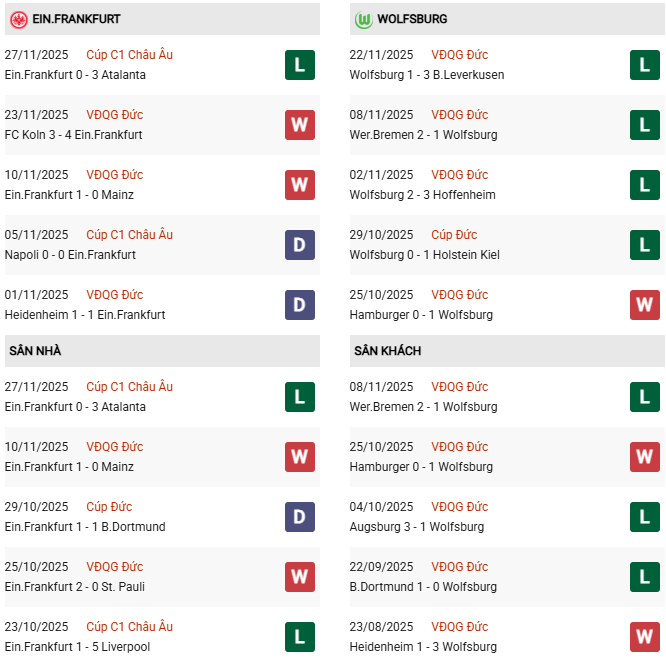Screen dimensions: 666x662
Task: Click the Eintracht Frankfurt club logo
Action: click(x=18, y=19)
